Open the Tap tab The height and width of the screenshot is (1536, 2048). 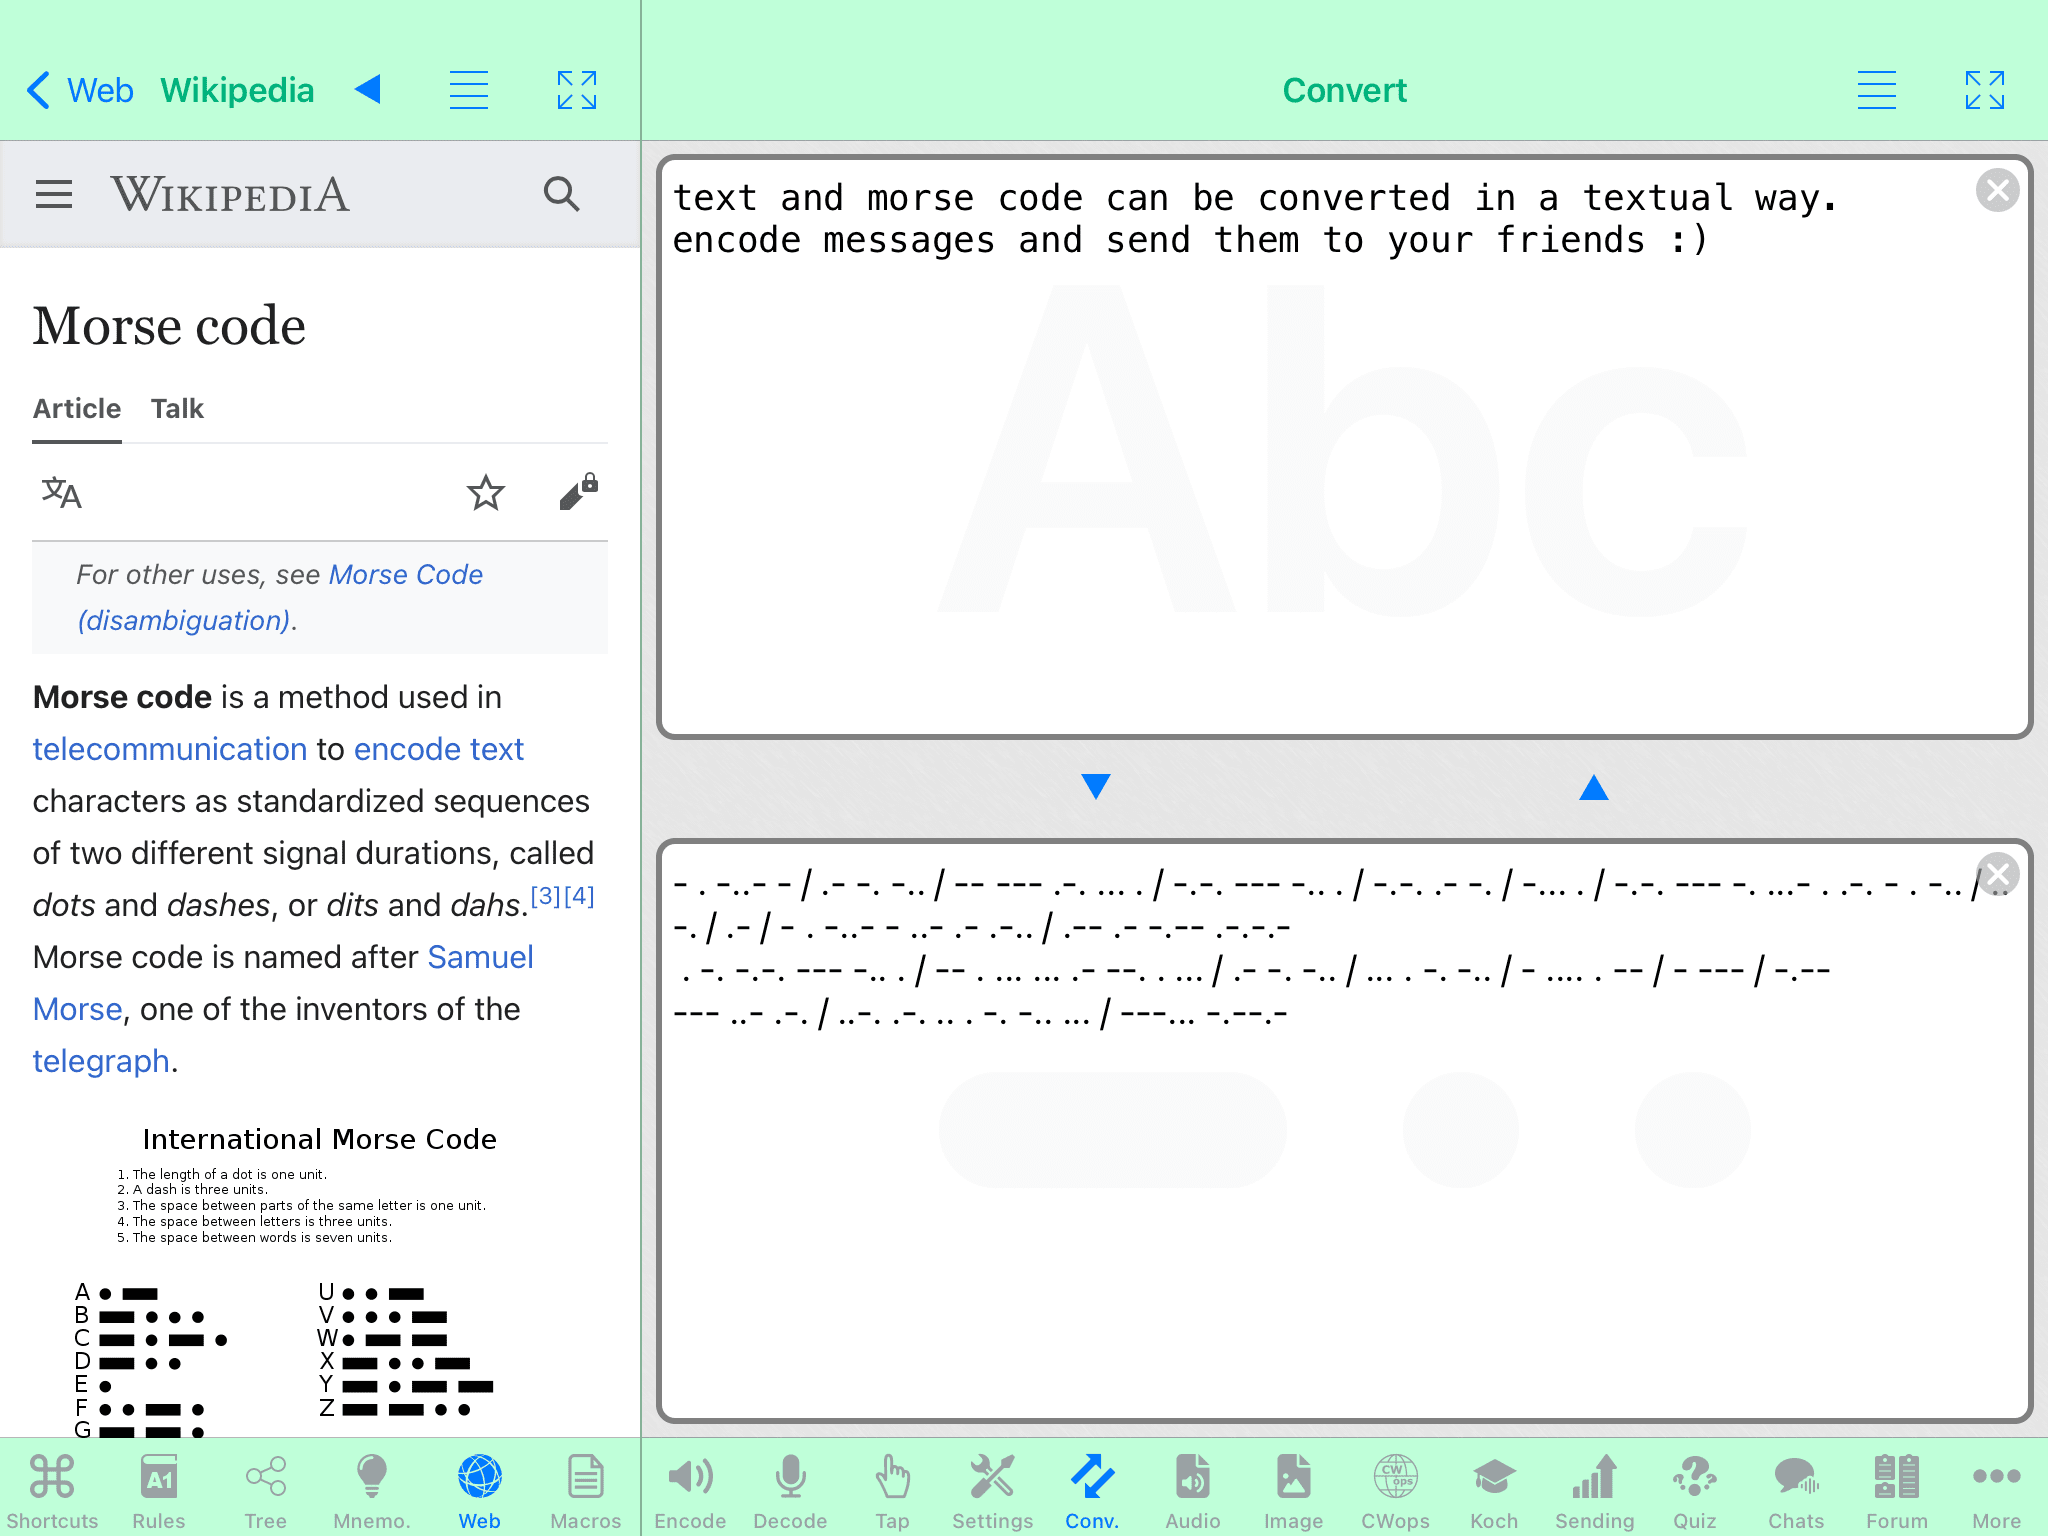[x=892, y=1491]
